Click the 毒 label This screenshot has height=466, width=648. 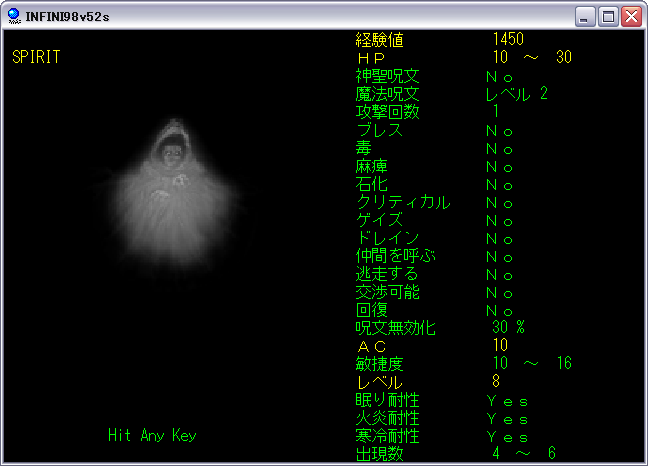(x=364, y=148)
